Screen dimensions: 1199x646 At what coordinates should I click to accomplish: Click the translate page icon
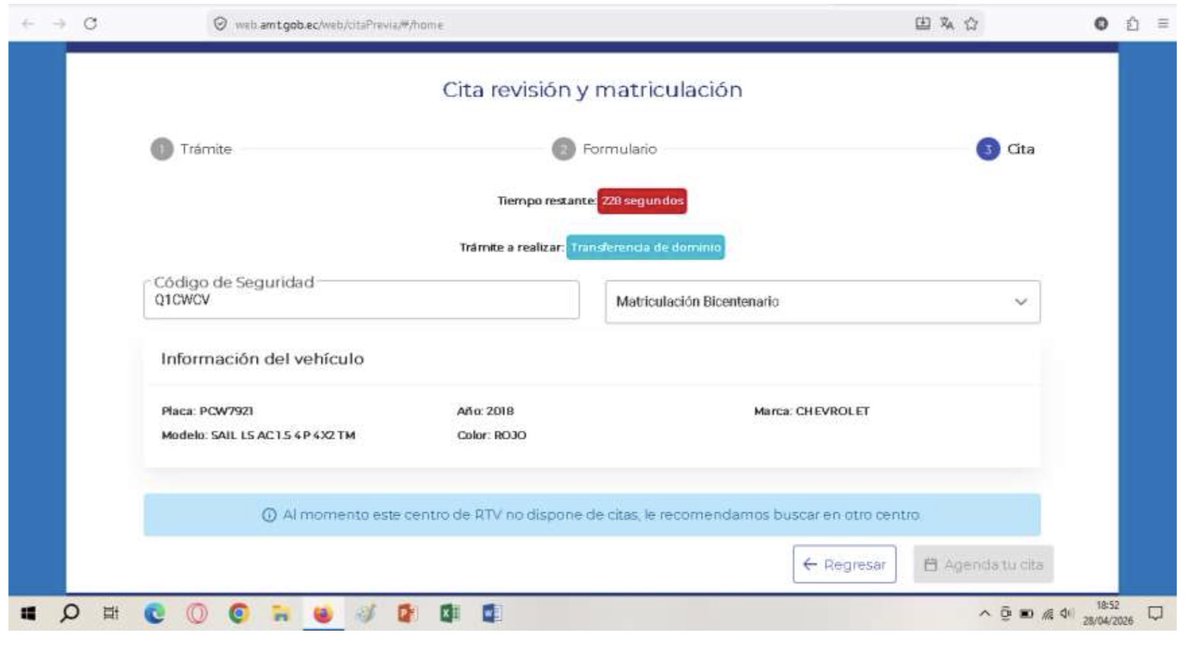pos(947,24)
